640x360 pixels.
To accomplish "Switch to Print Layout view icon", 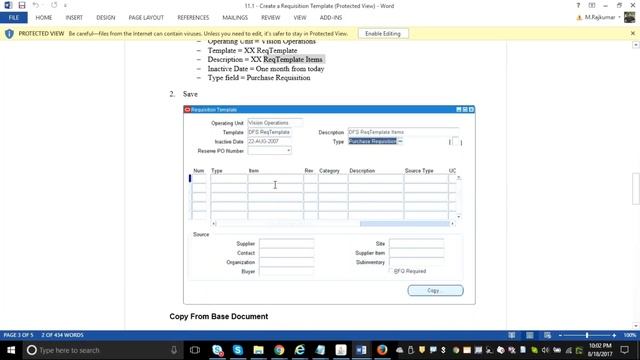I will tap(529, 335).
